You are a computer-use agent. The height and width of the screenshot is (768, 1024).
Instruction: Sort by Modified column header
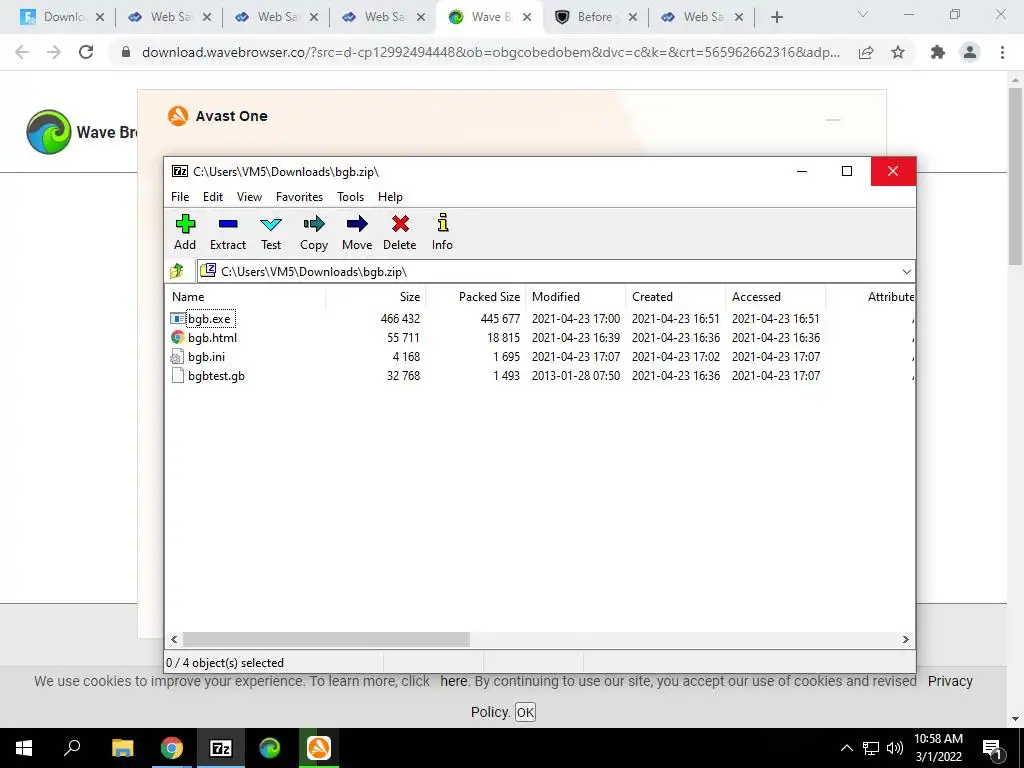point(575,296)
